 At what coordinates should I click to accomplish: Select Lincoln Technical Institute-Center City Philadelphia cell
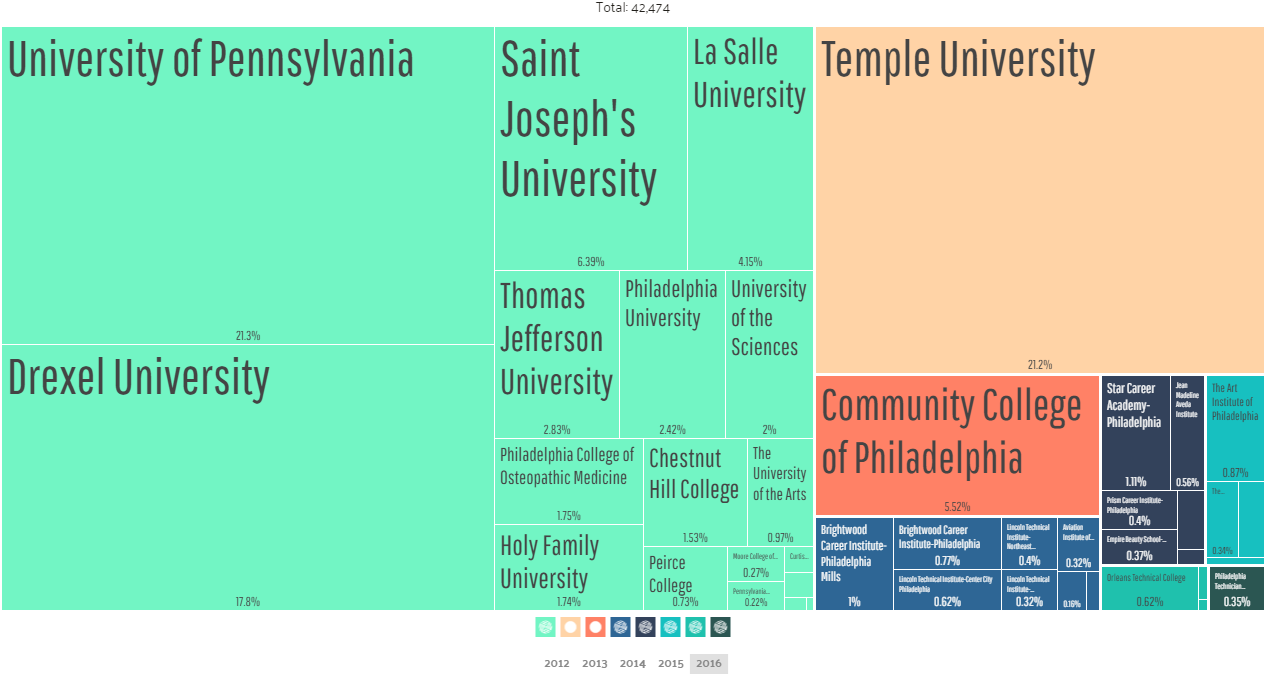947,591
